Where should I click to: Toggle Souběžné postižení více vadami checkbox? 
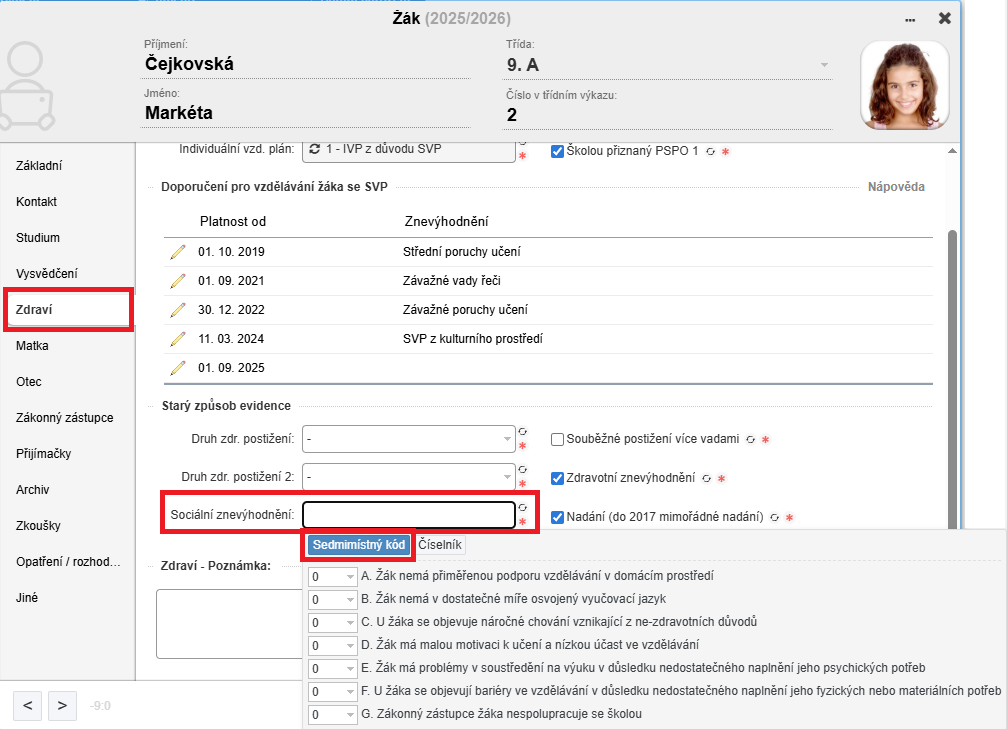click(558, 439)
